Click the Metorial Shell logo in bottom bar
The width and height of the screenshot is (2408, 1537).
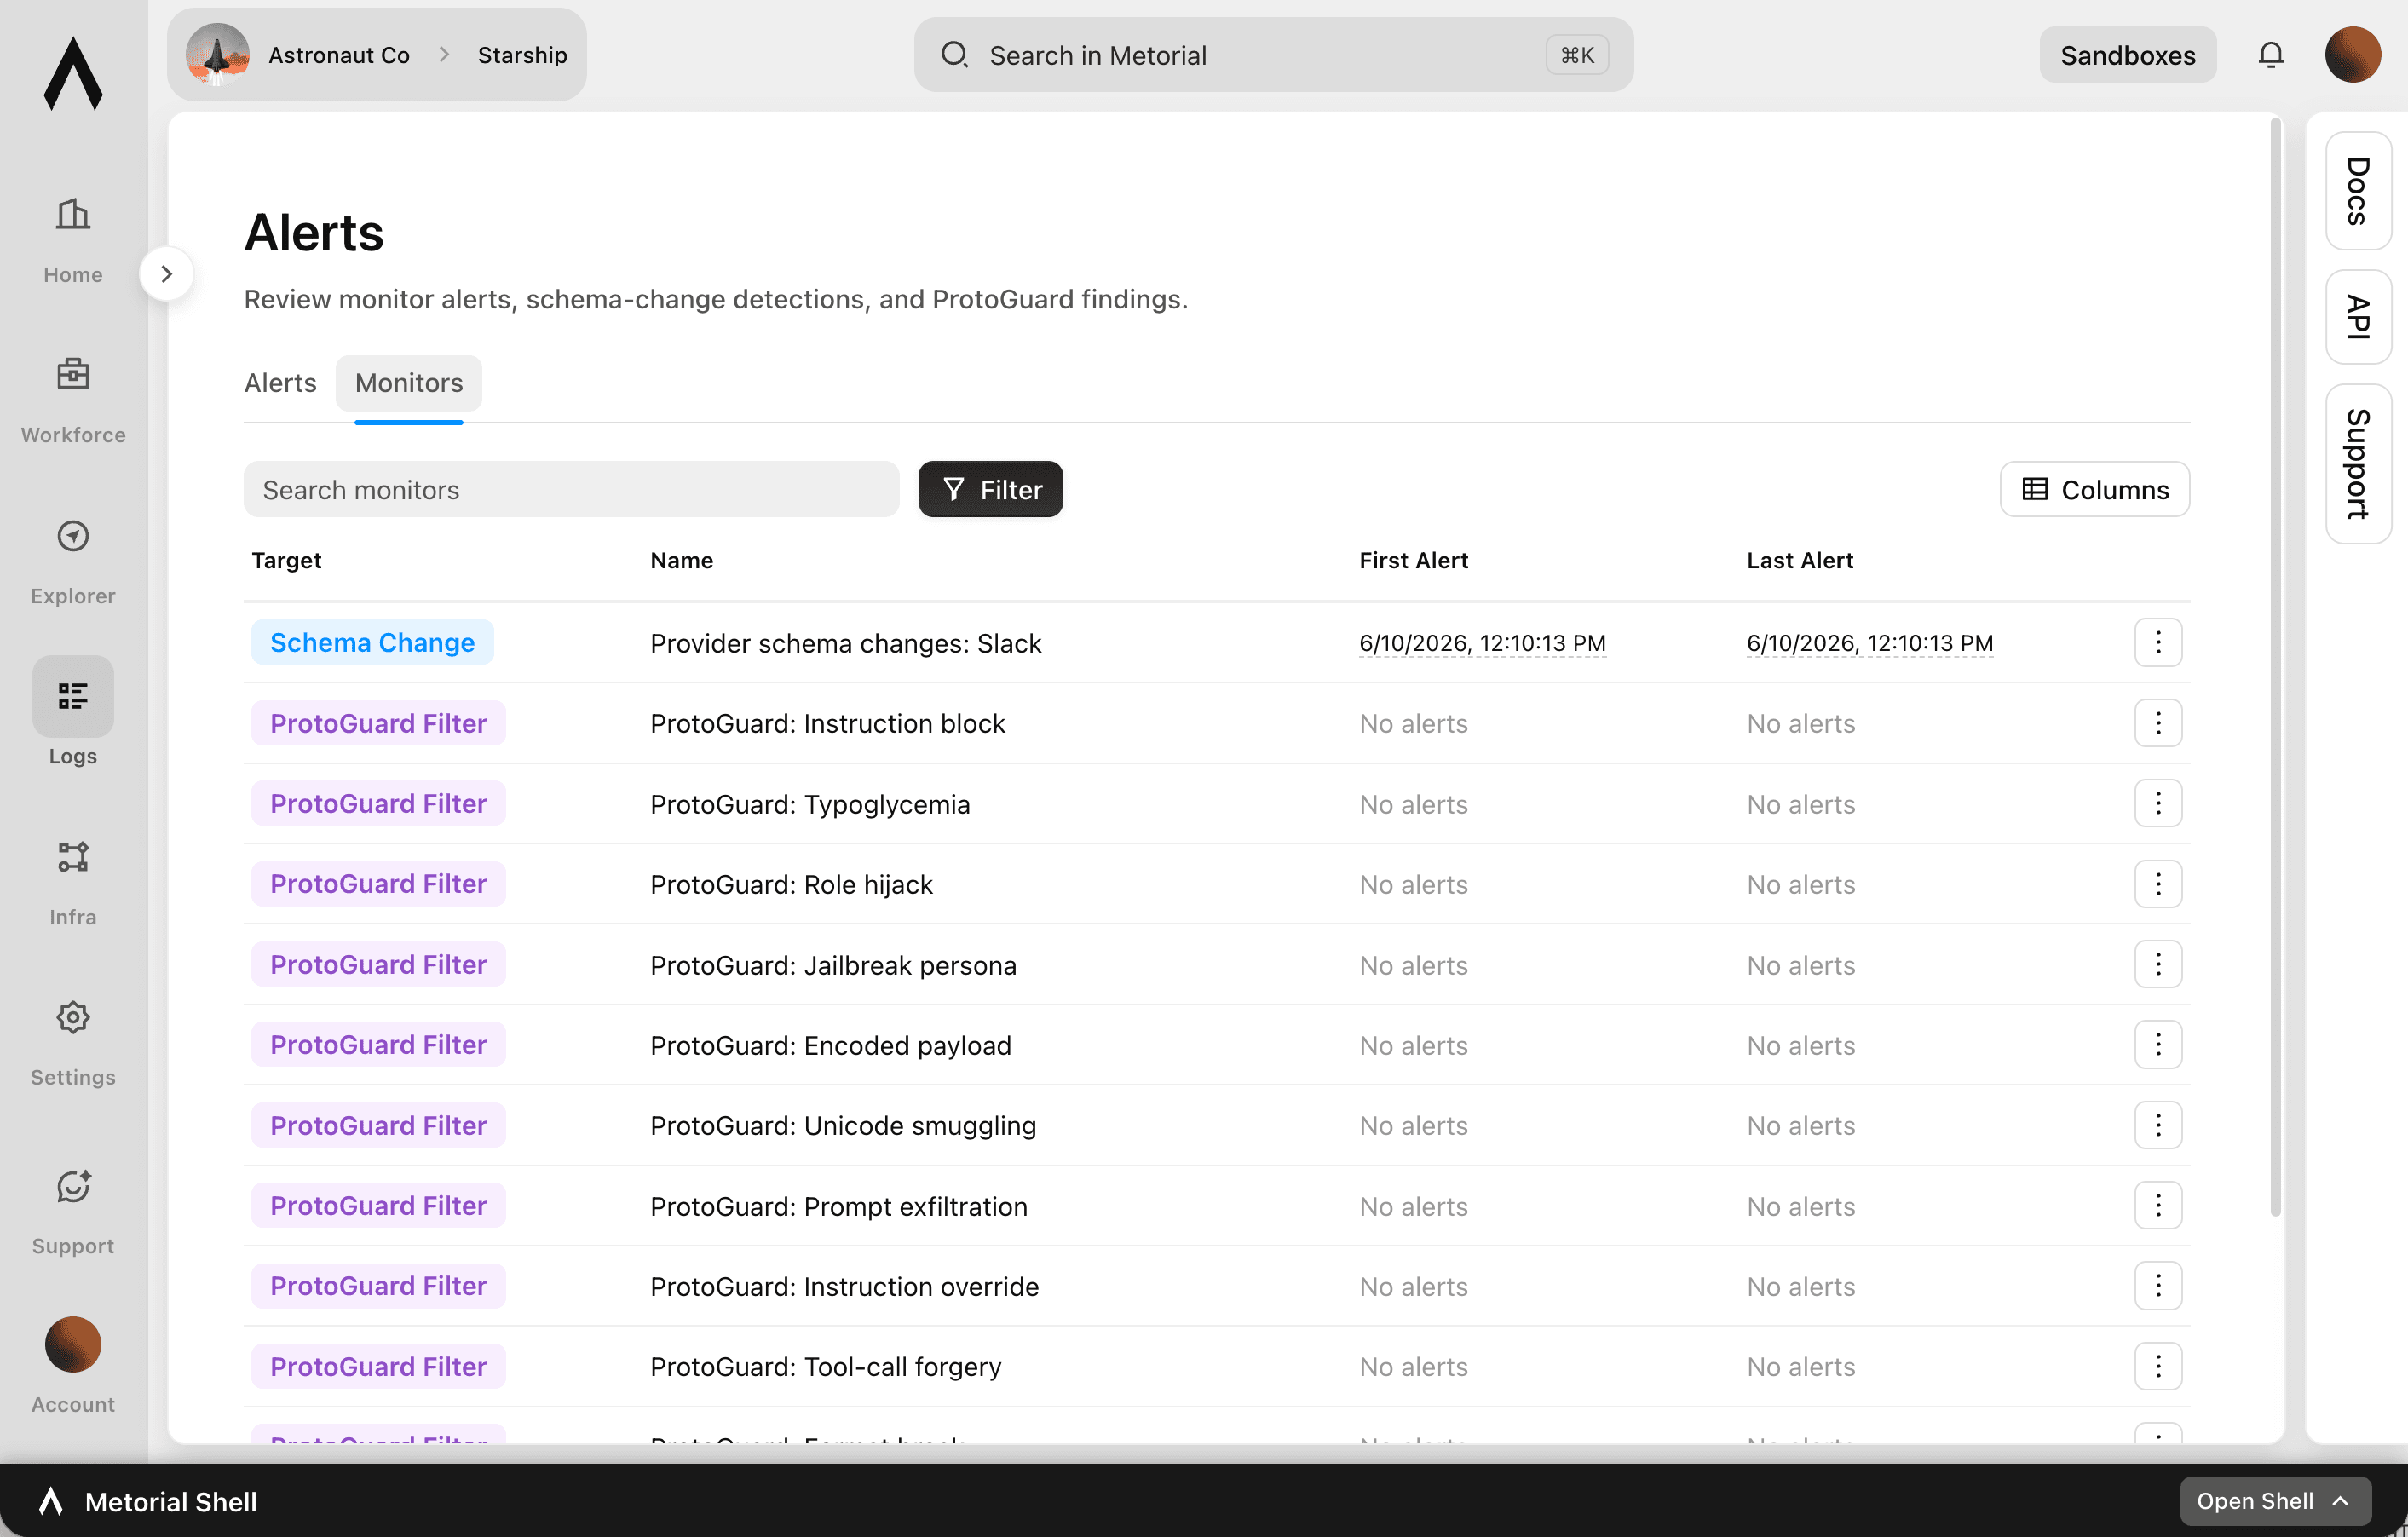[51, 1500]
